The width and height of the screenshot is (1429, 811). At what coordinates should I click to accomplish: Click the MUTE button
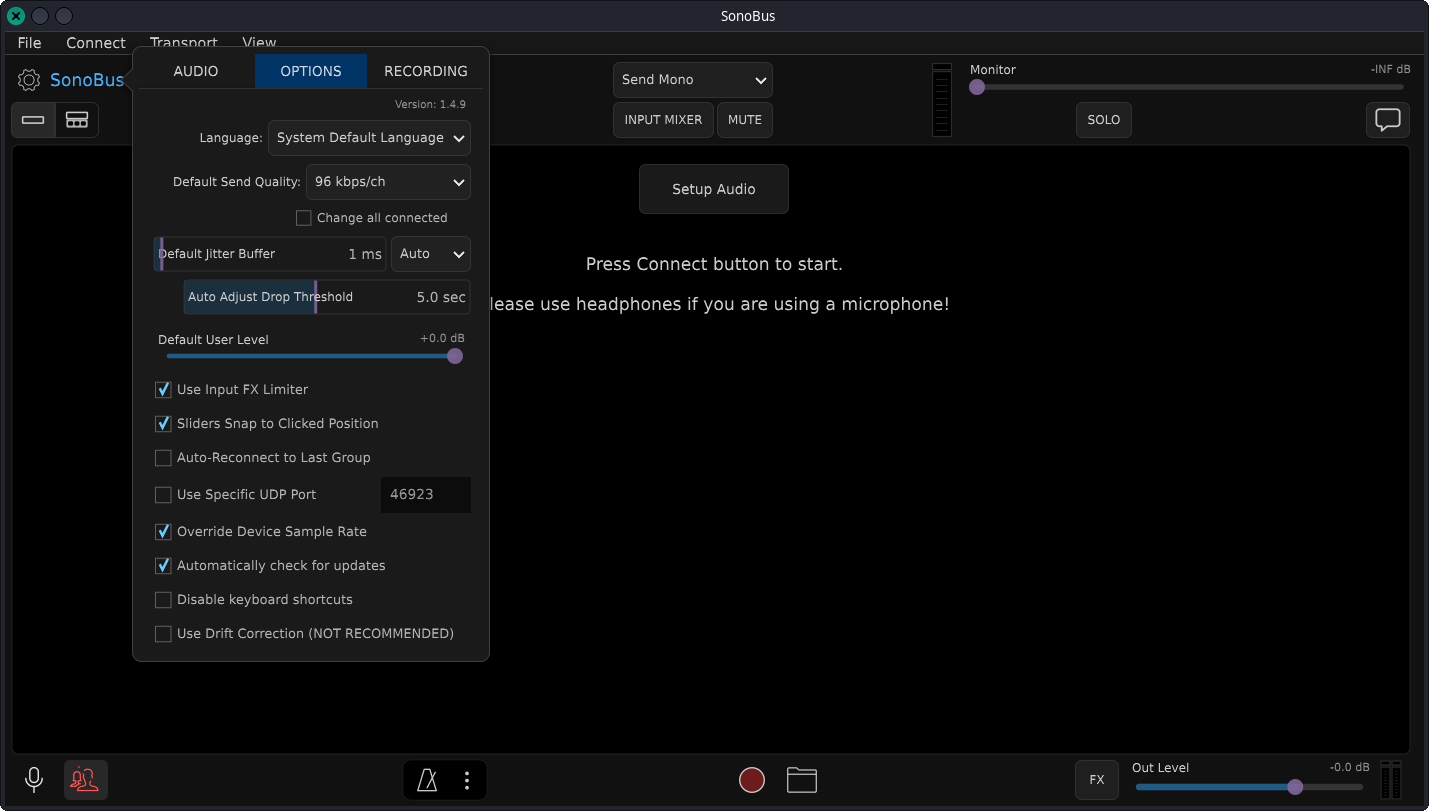point(745,120)
